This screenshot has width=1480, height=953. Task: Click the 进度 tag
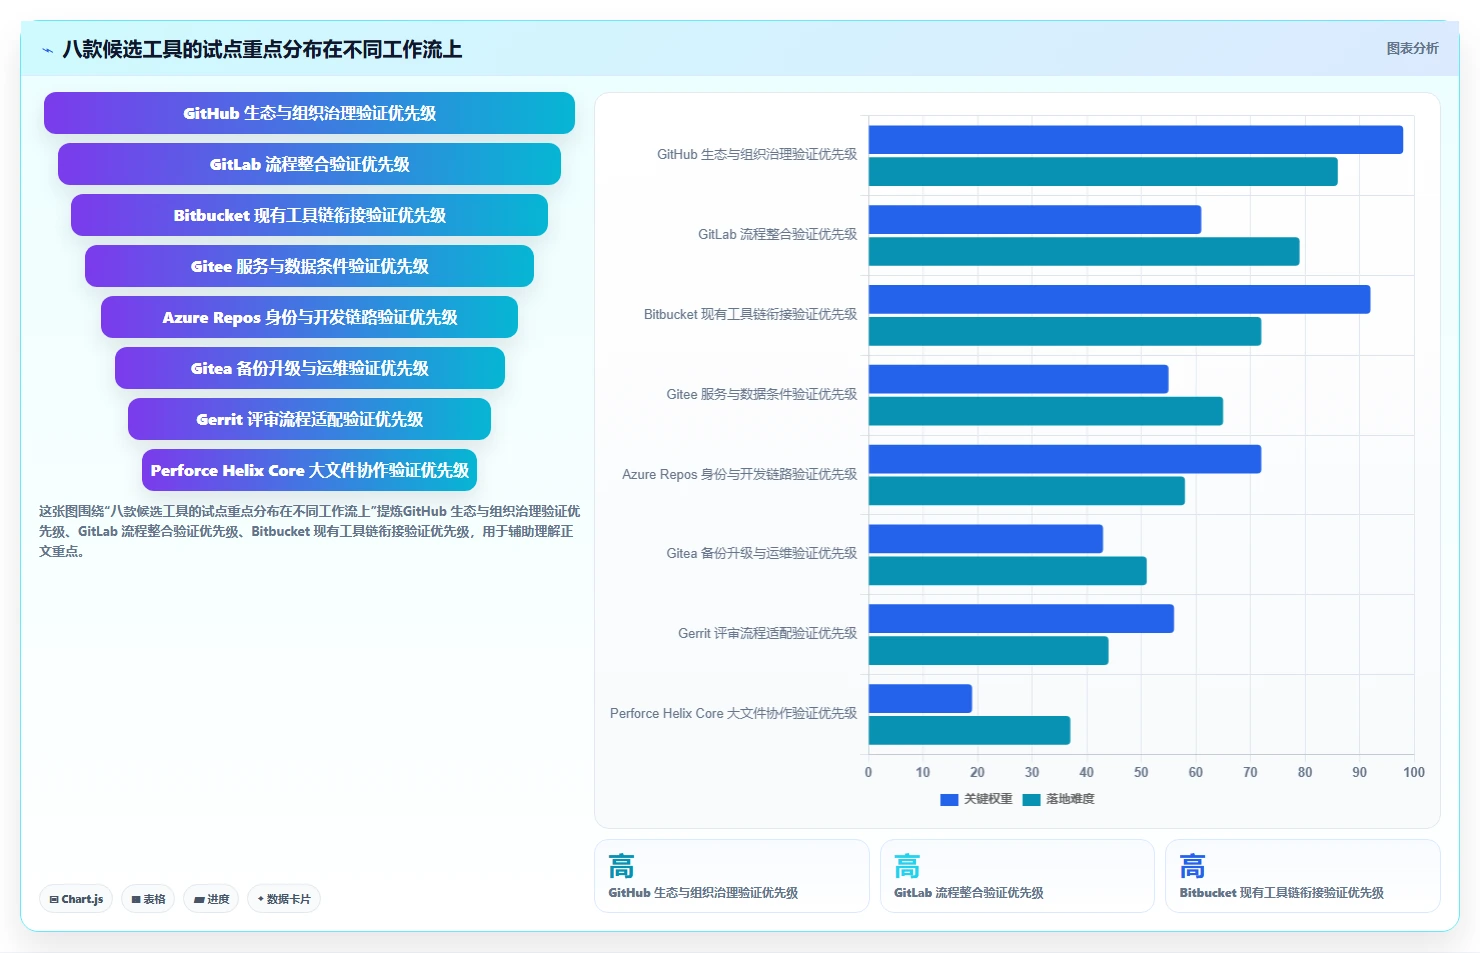tap(211, 899)
